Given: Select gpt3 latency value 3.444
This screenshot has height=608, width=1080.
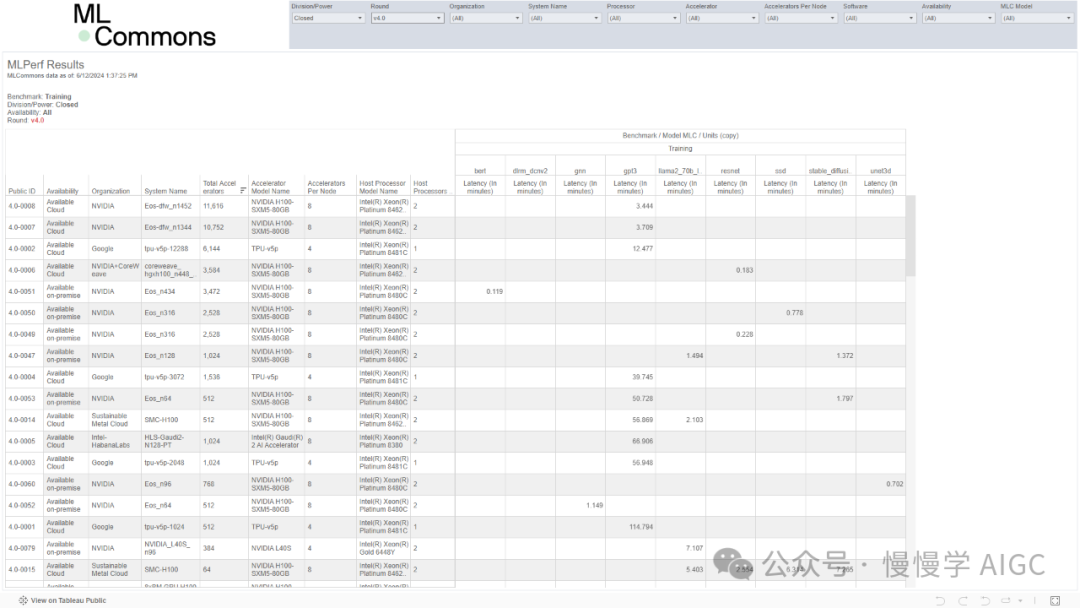Looking at the screenshot, I should coord(644,206).
